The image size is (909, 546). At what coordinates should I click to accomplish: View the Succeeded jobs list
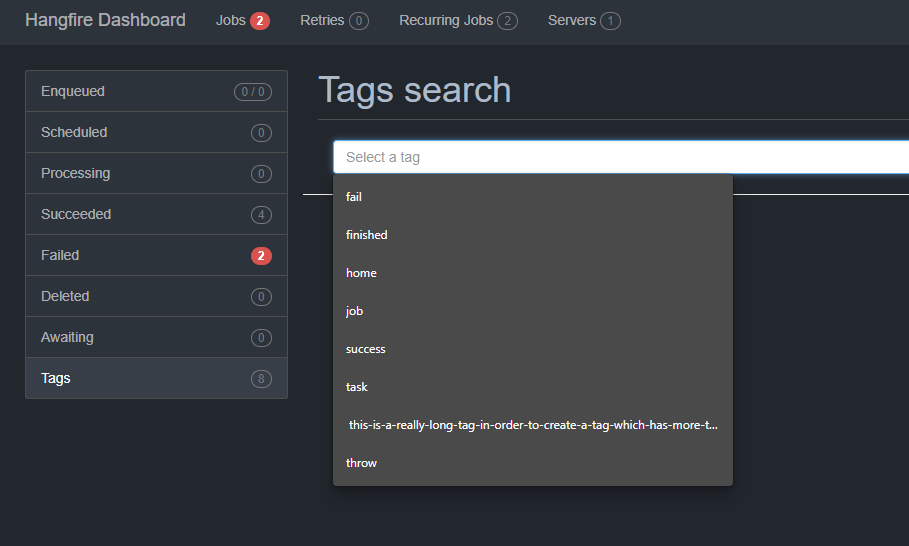pyautogui.click(x=157, y=214)
